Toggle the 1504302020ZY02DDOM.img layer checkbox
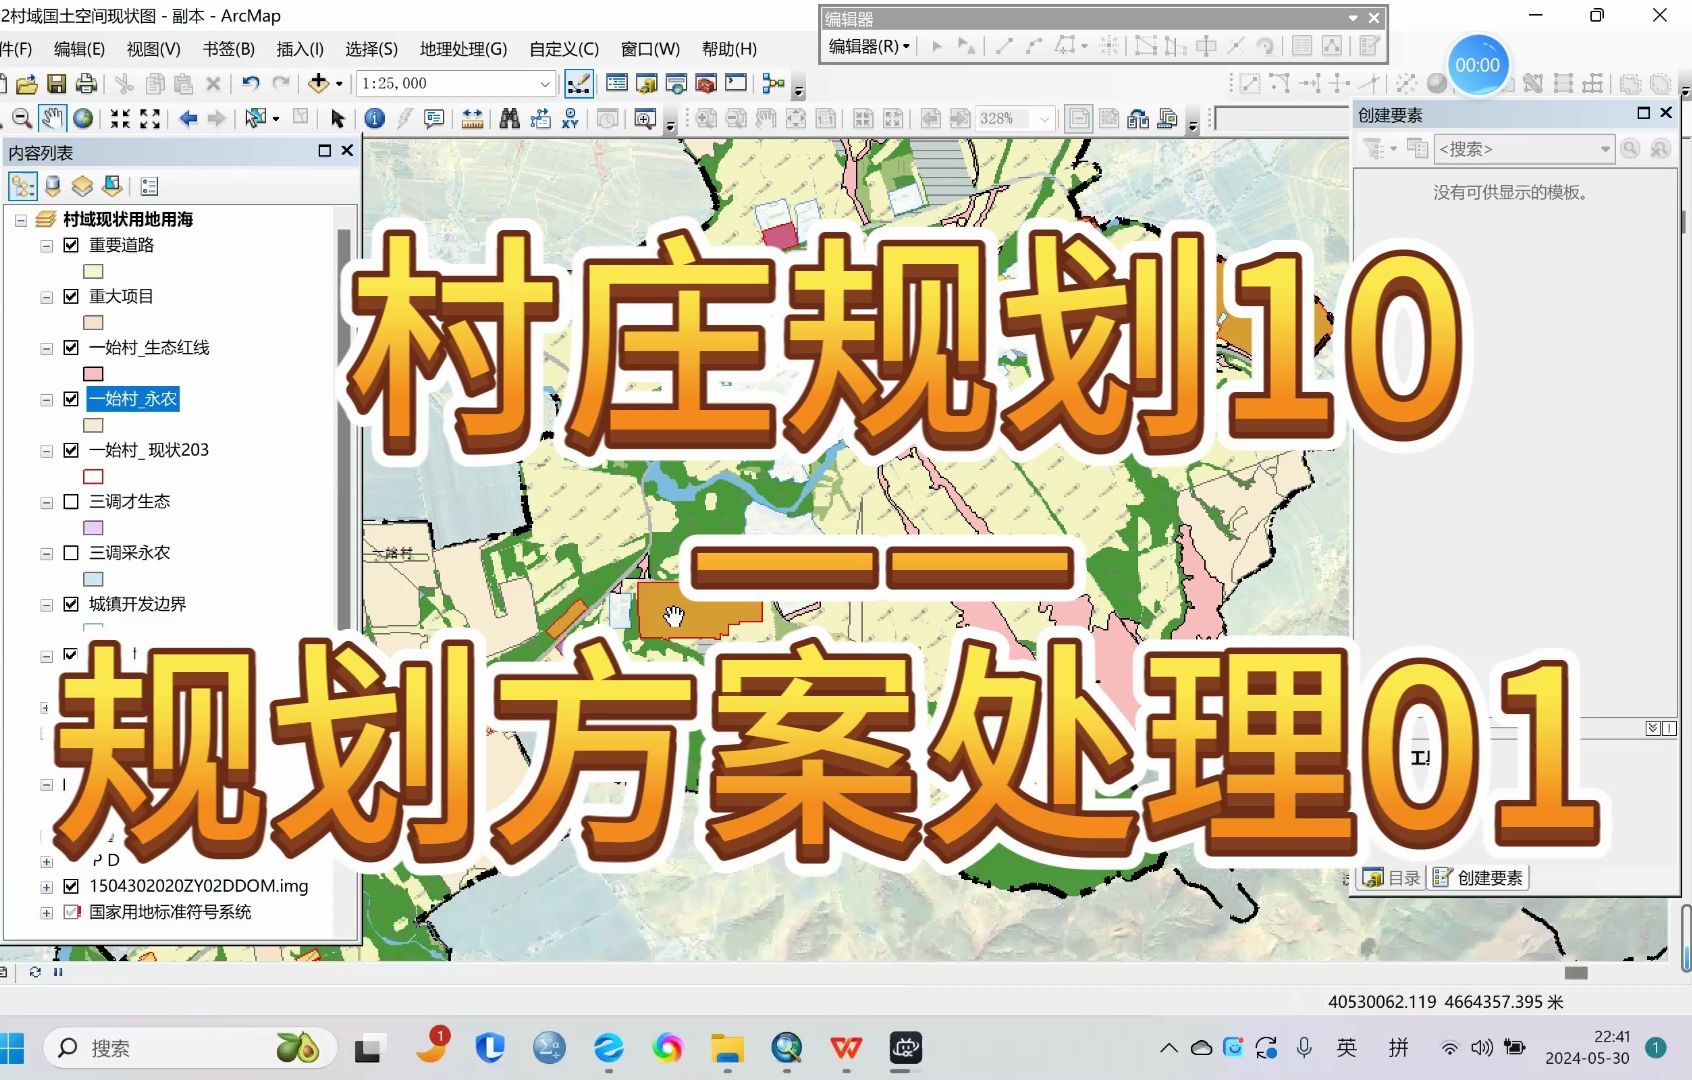Image resolution: width=1692 pixels, height=1080 pixels. click(x=71, y=886)
